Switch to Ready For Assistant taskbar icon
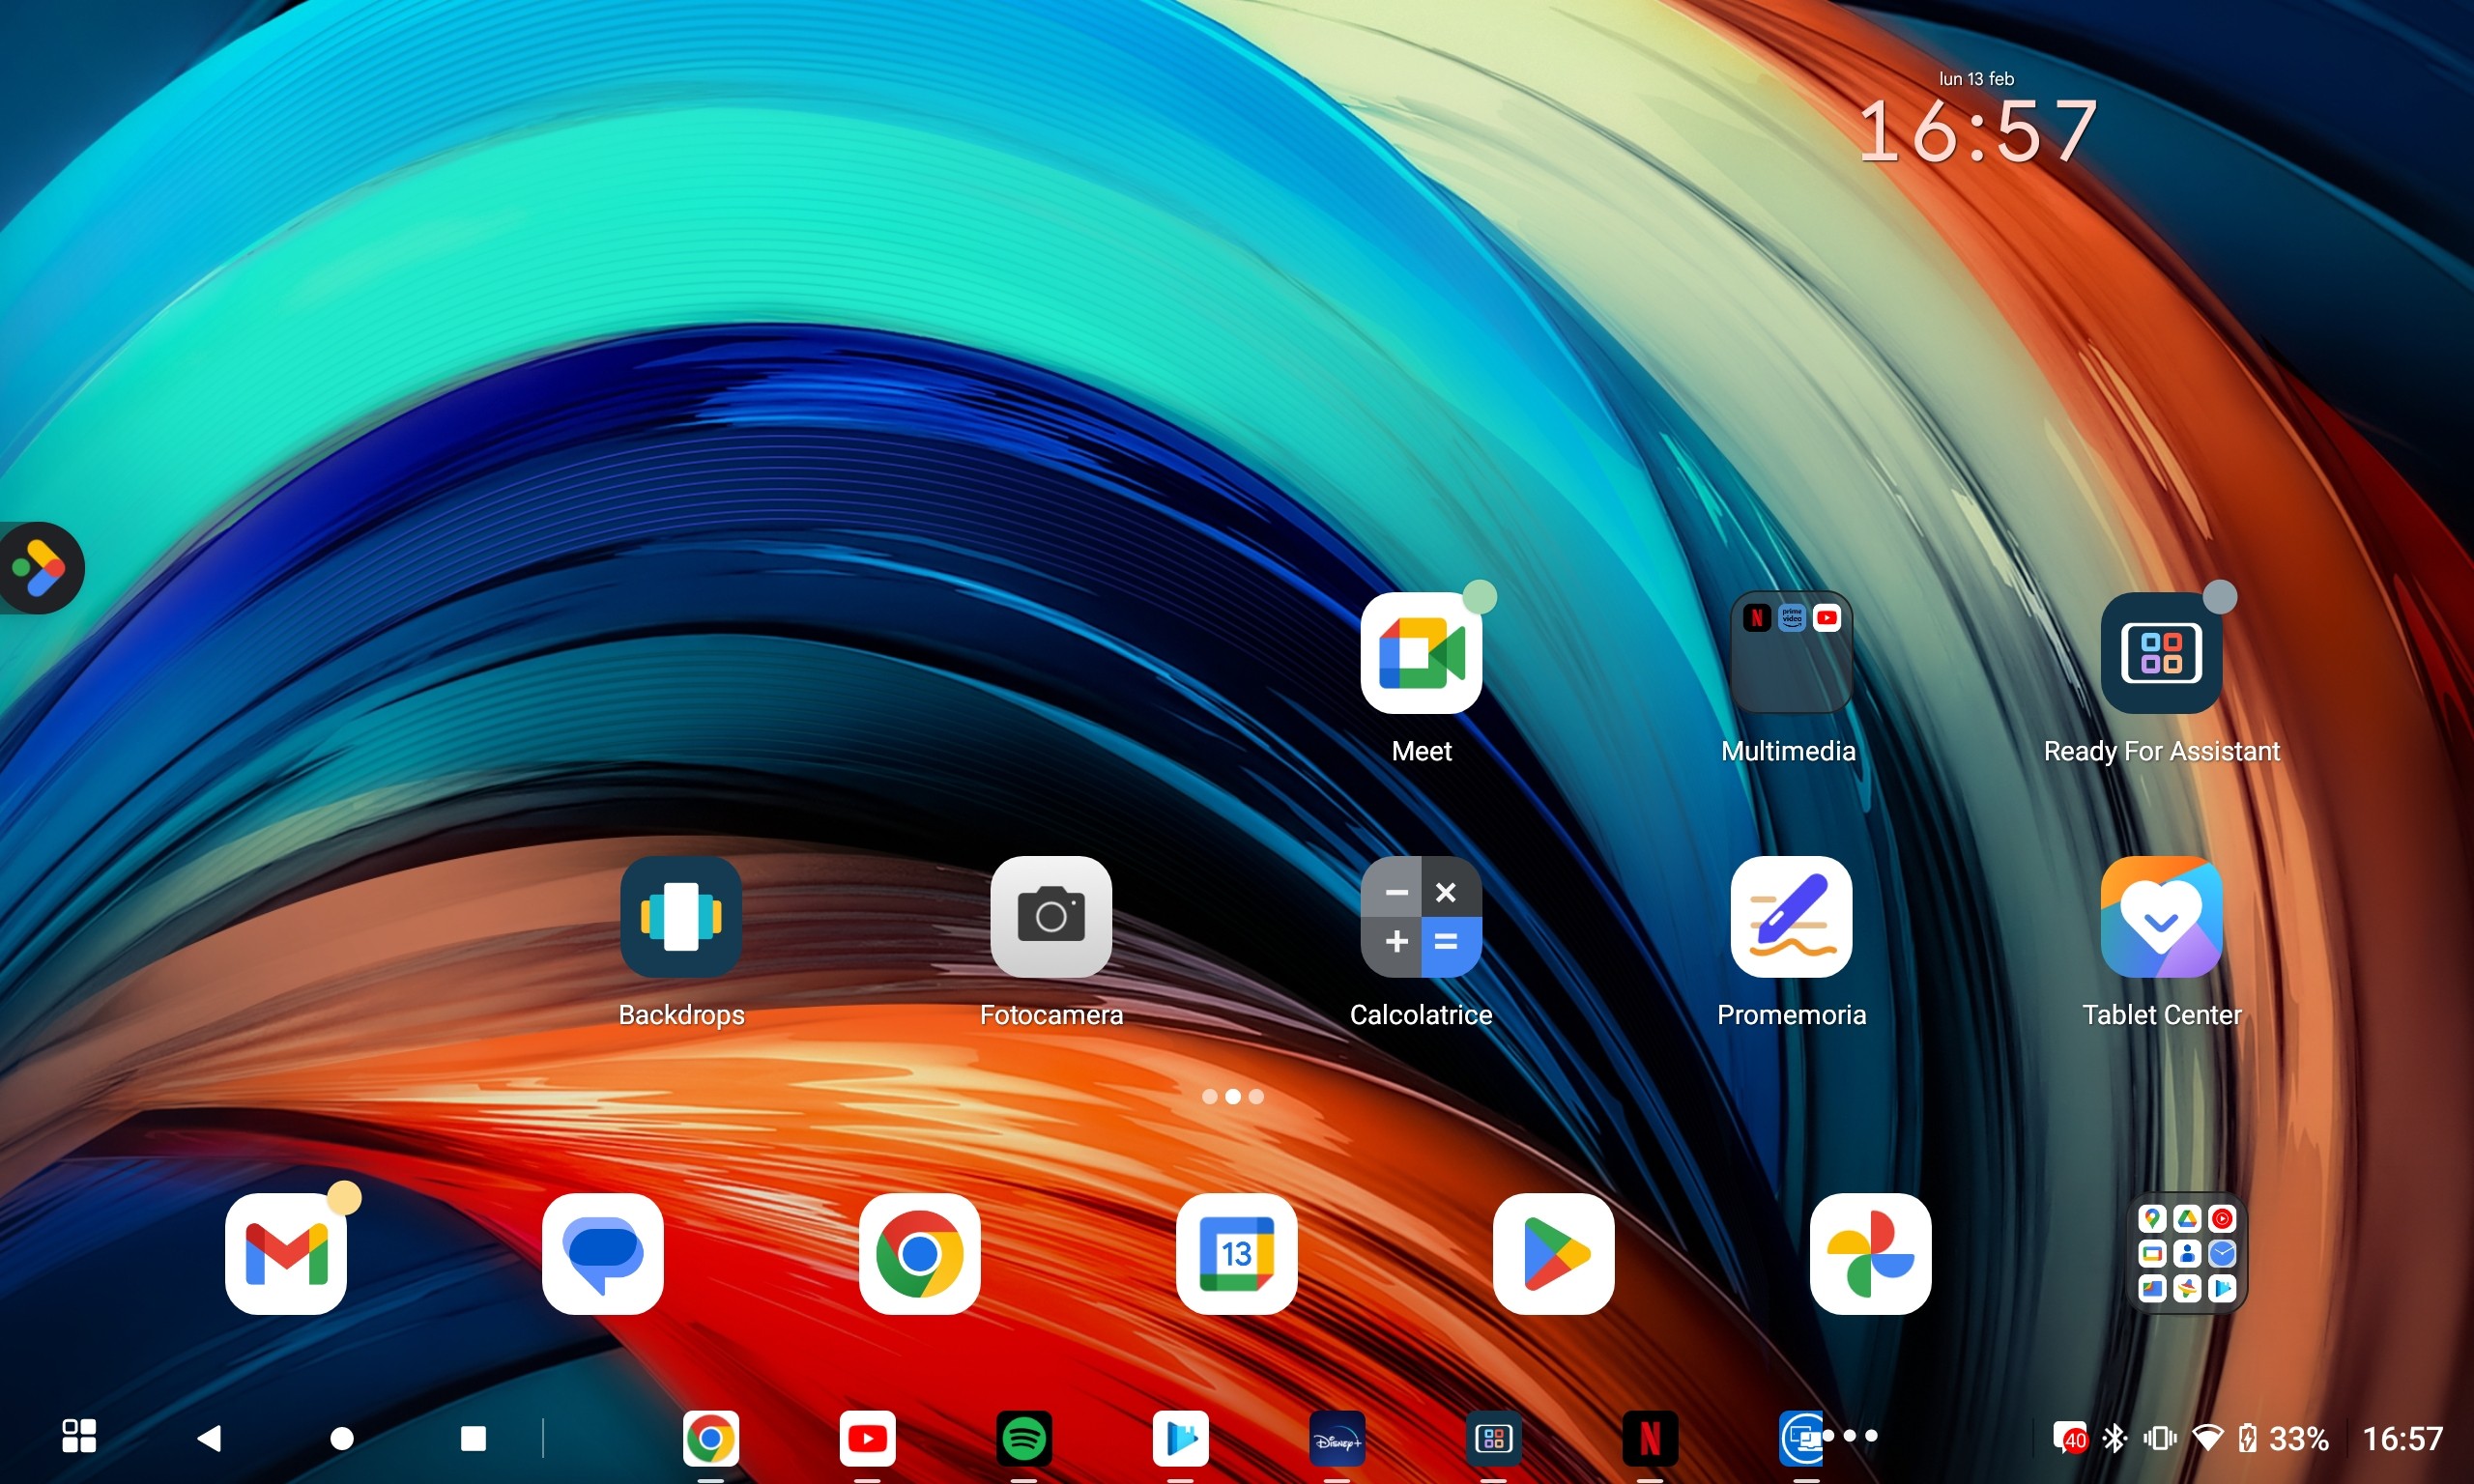Image resolution: width=2474 pixels, height=1484 pixels. pos(1493,1439)
